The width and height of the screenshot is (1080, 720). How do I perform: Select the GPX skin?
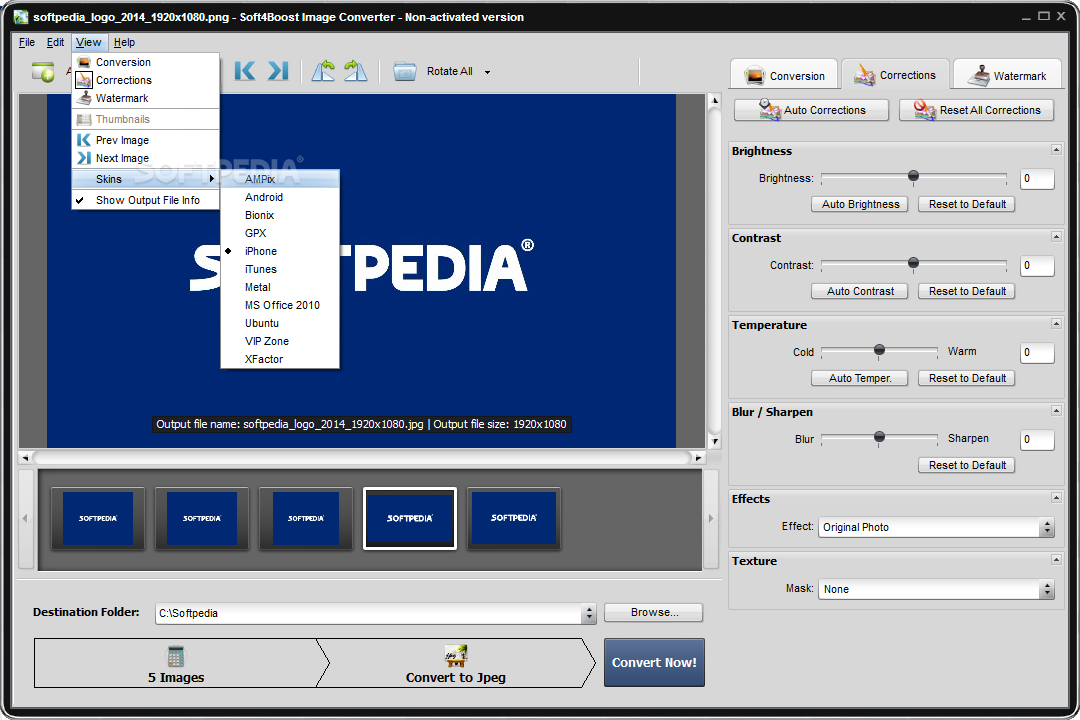[280, 233]
